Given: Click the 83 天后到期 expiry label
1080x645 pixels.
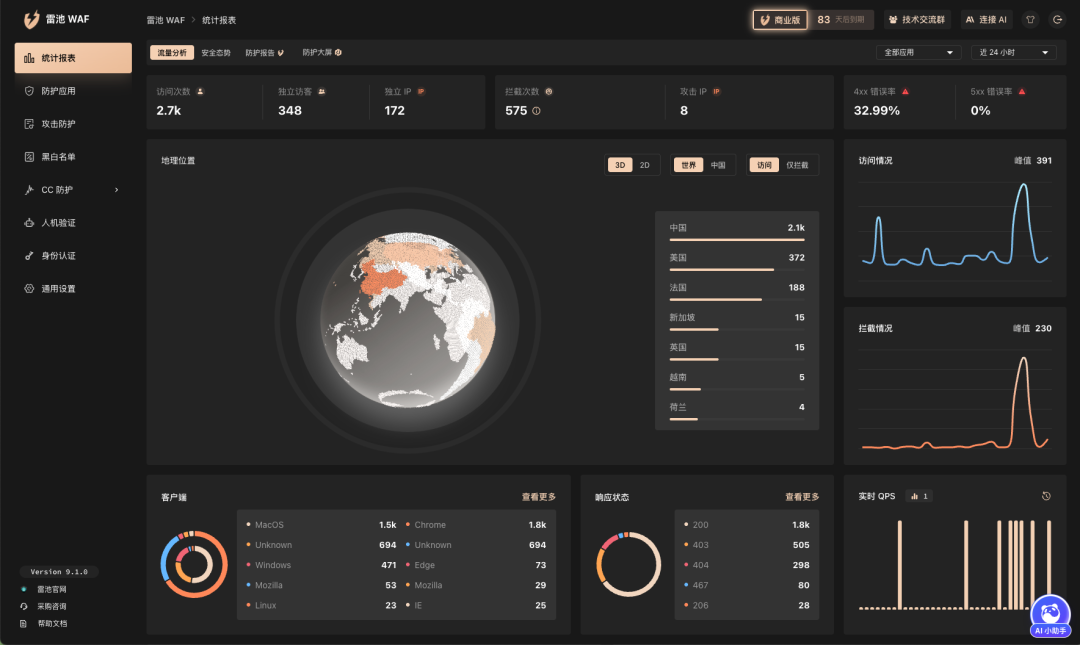Looking at the screenshot, I should click(841, 20).
